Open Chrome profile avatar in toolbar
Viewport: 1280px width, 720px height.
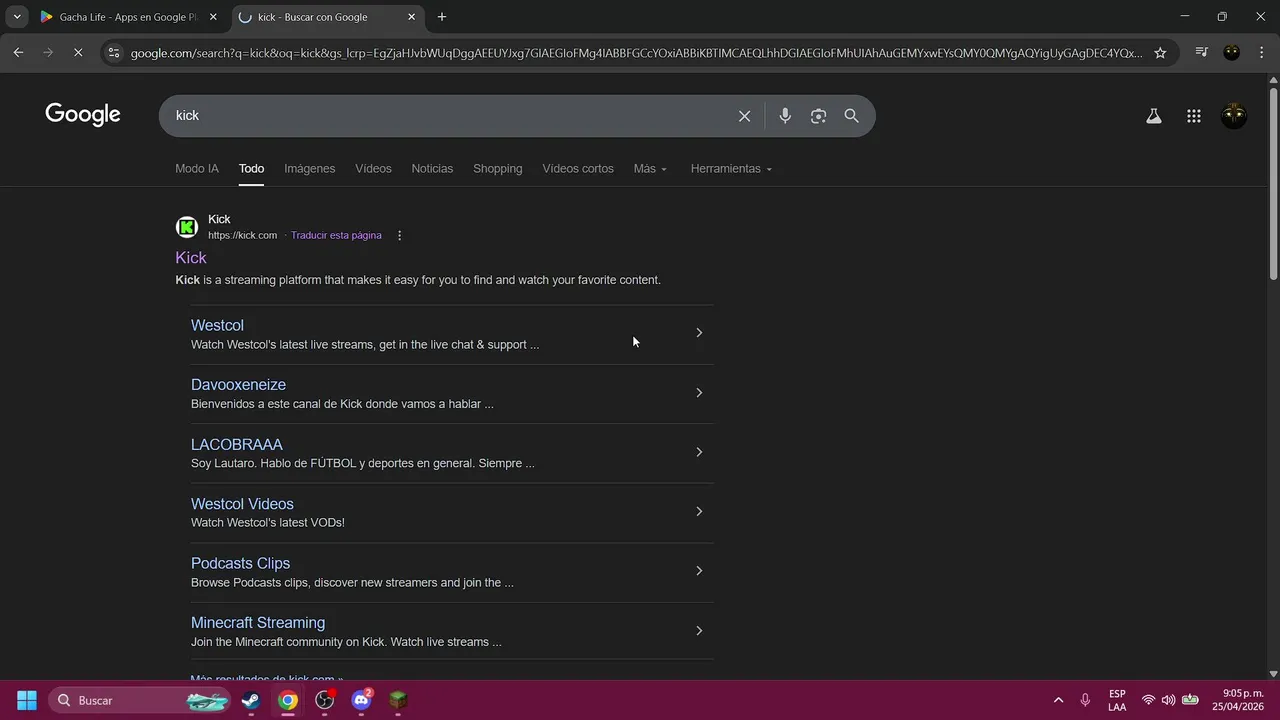coord(1232,53)
